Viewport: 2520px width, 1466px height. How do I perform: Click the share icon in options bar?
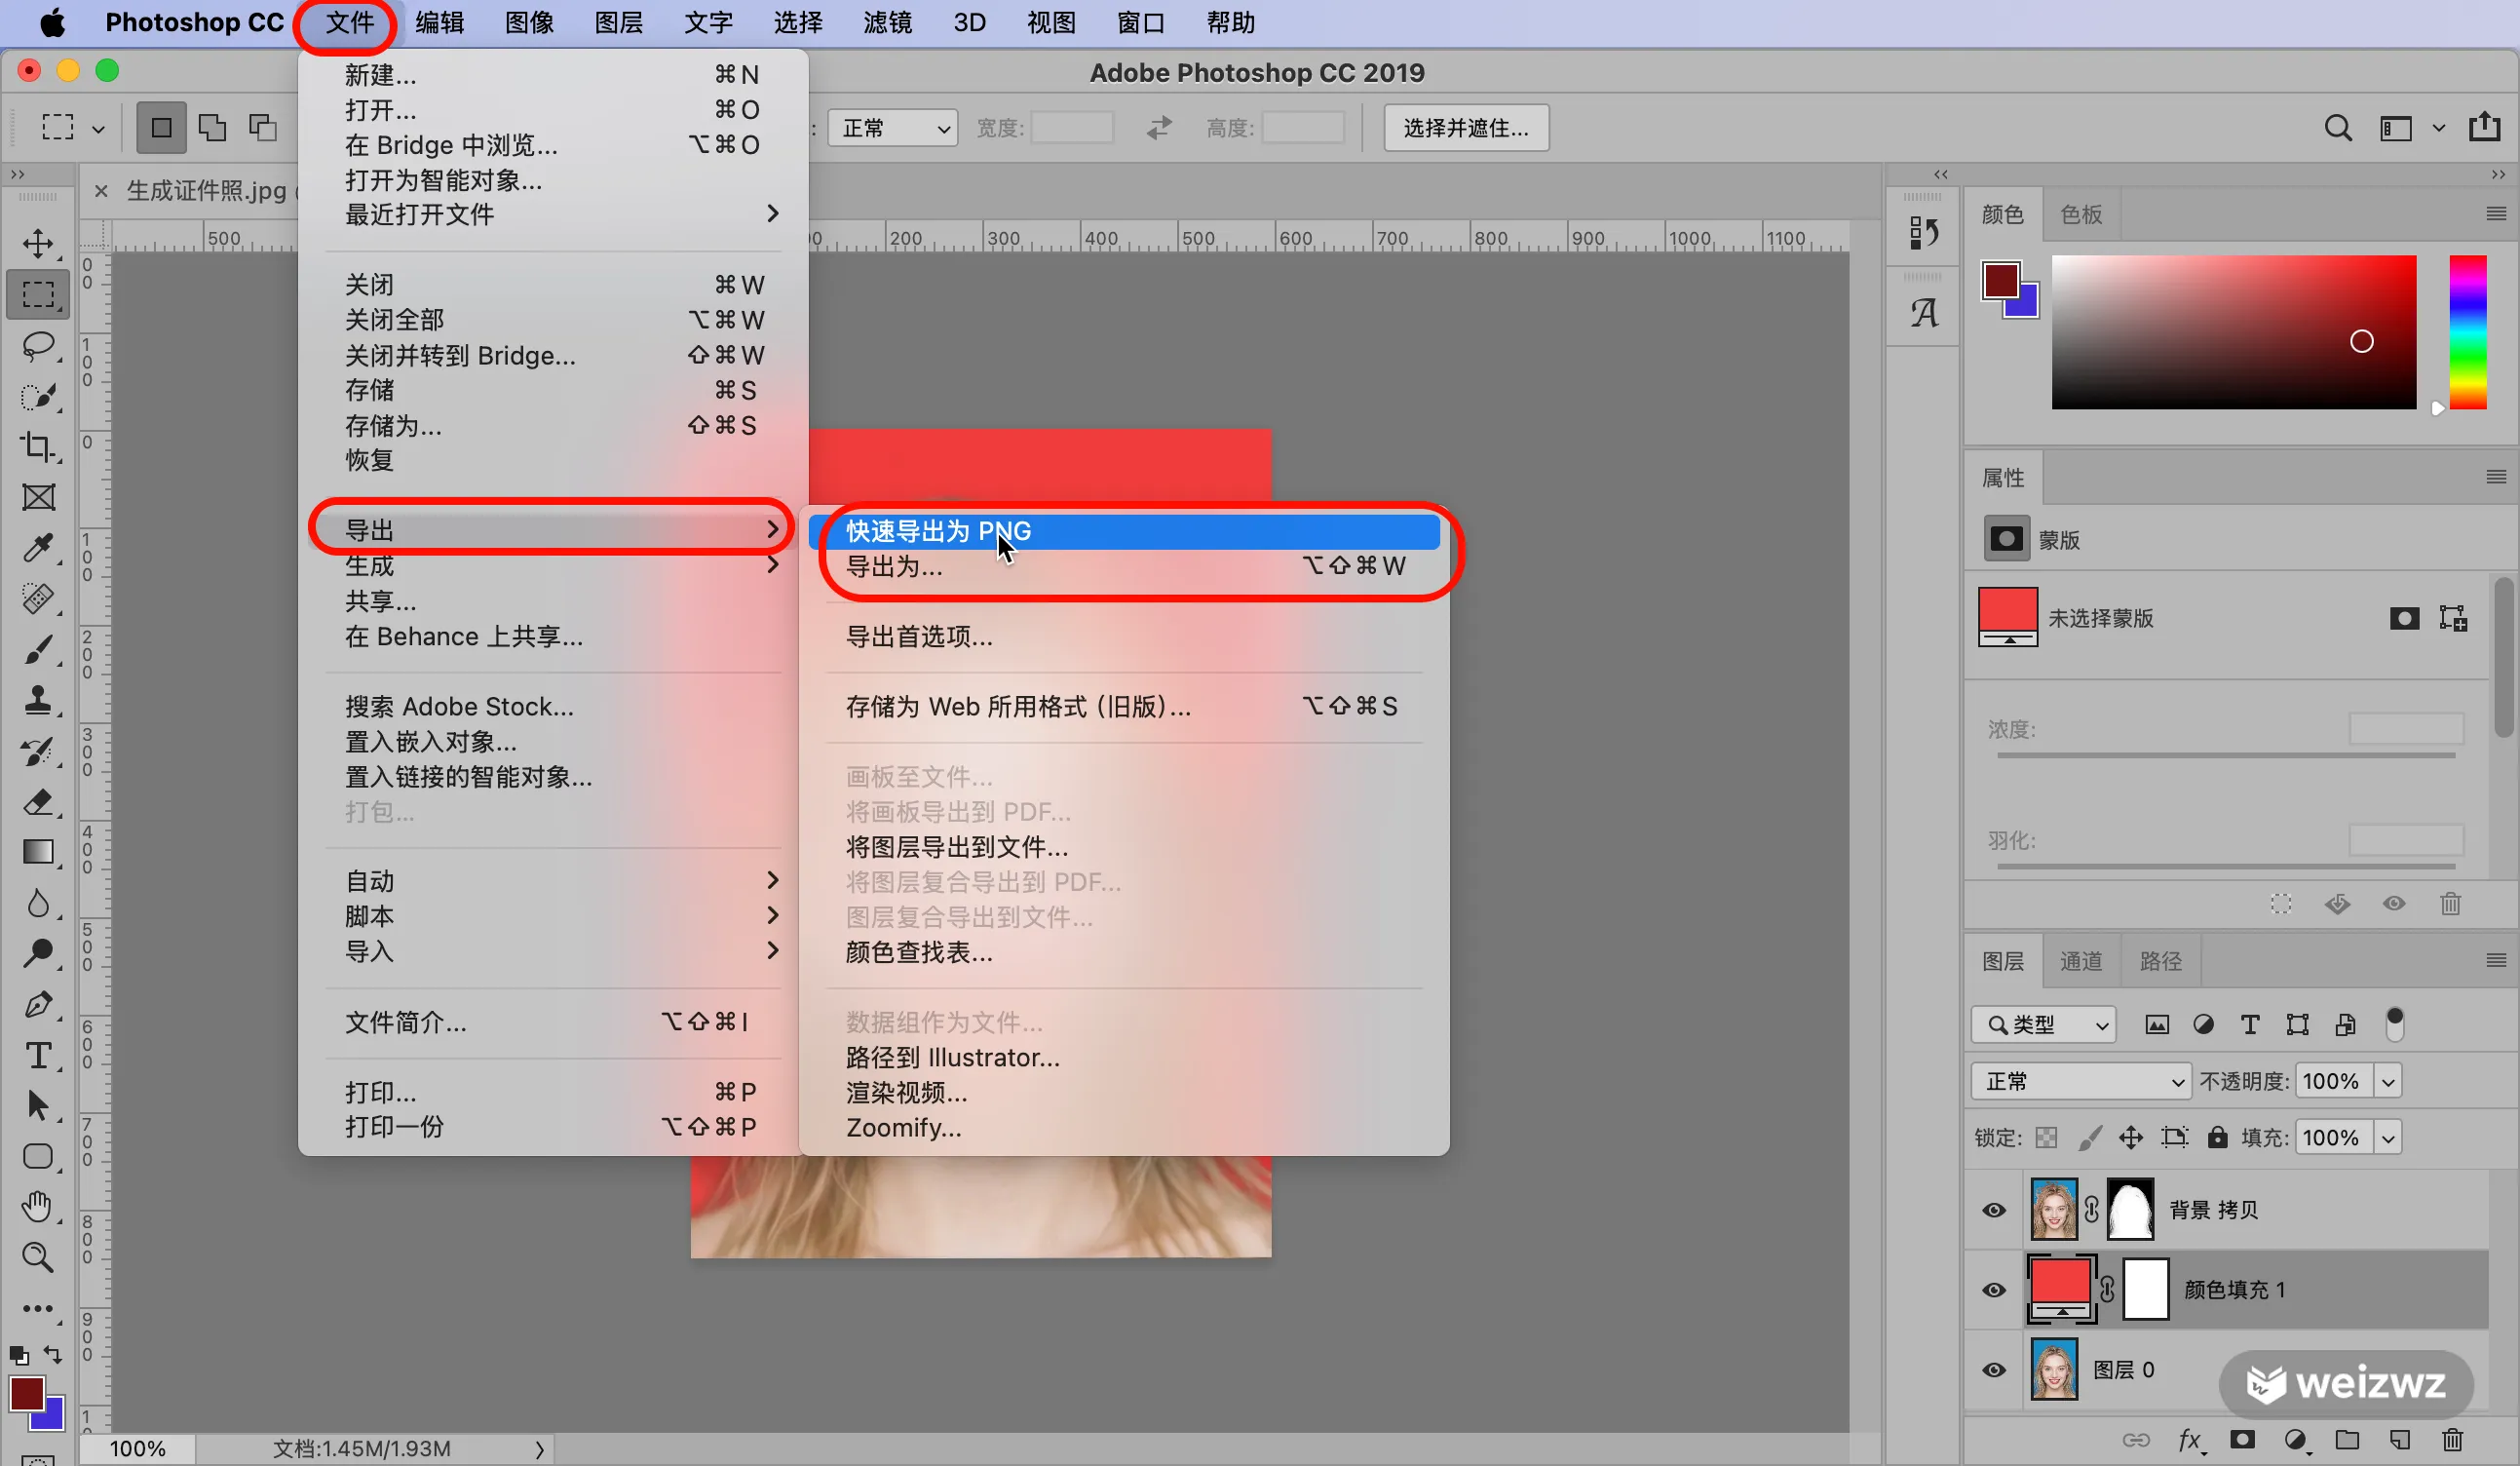[2484, 127]
